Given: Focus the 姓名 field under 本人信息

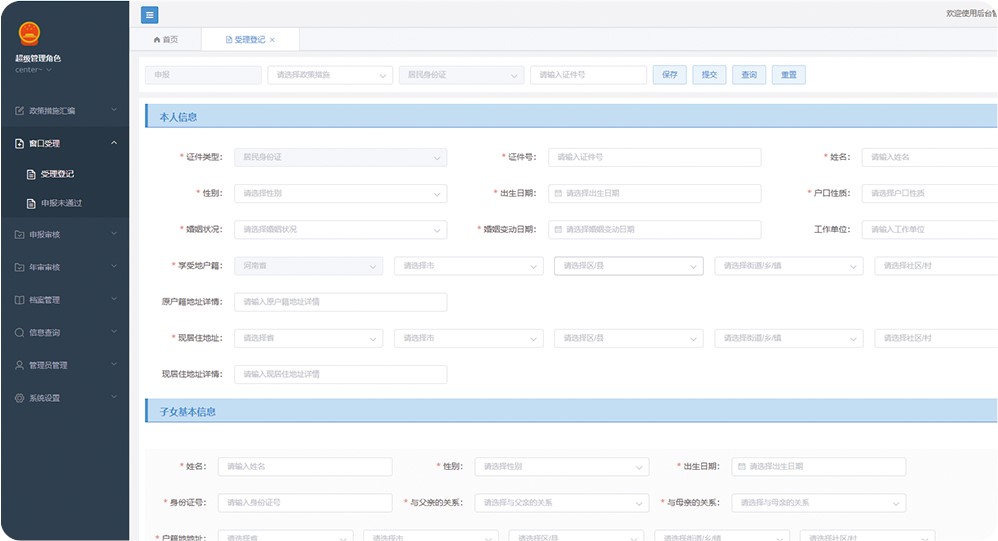Looking at the screenshot, I should coord(929,157).
